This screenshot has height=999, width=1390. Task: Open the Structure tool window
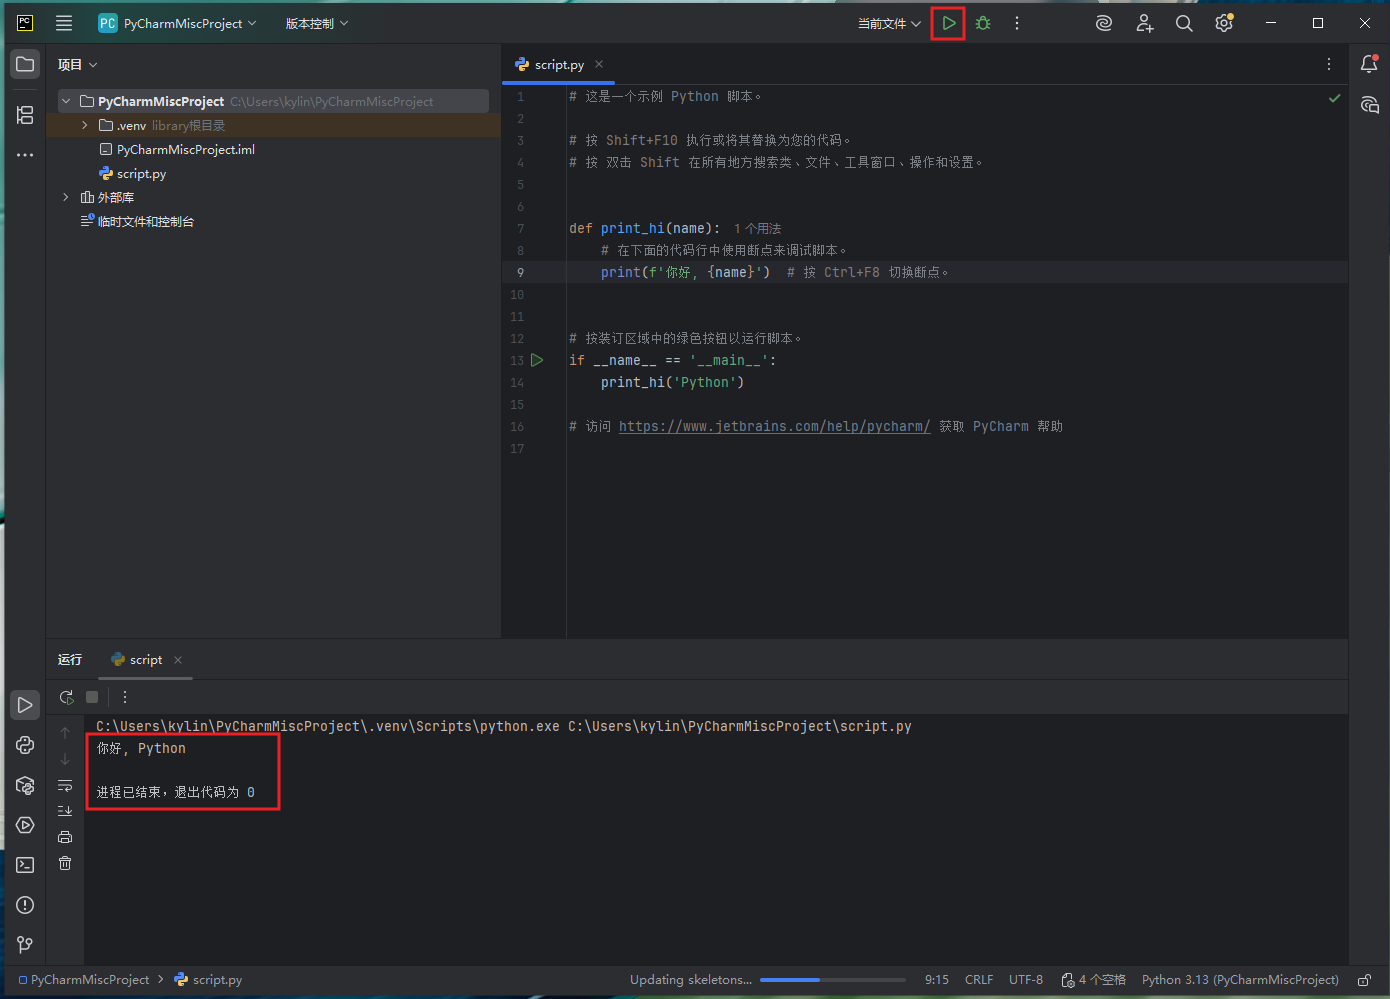tap(25, 115)
